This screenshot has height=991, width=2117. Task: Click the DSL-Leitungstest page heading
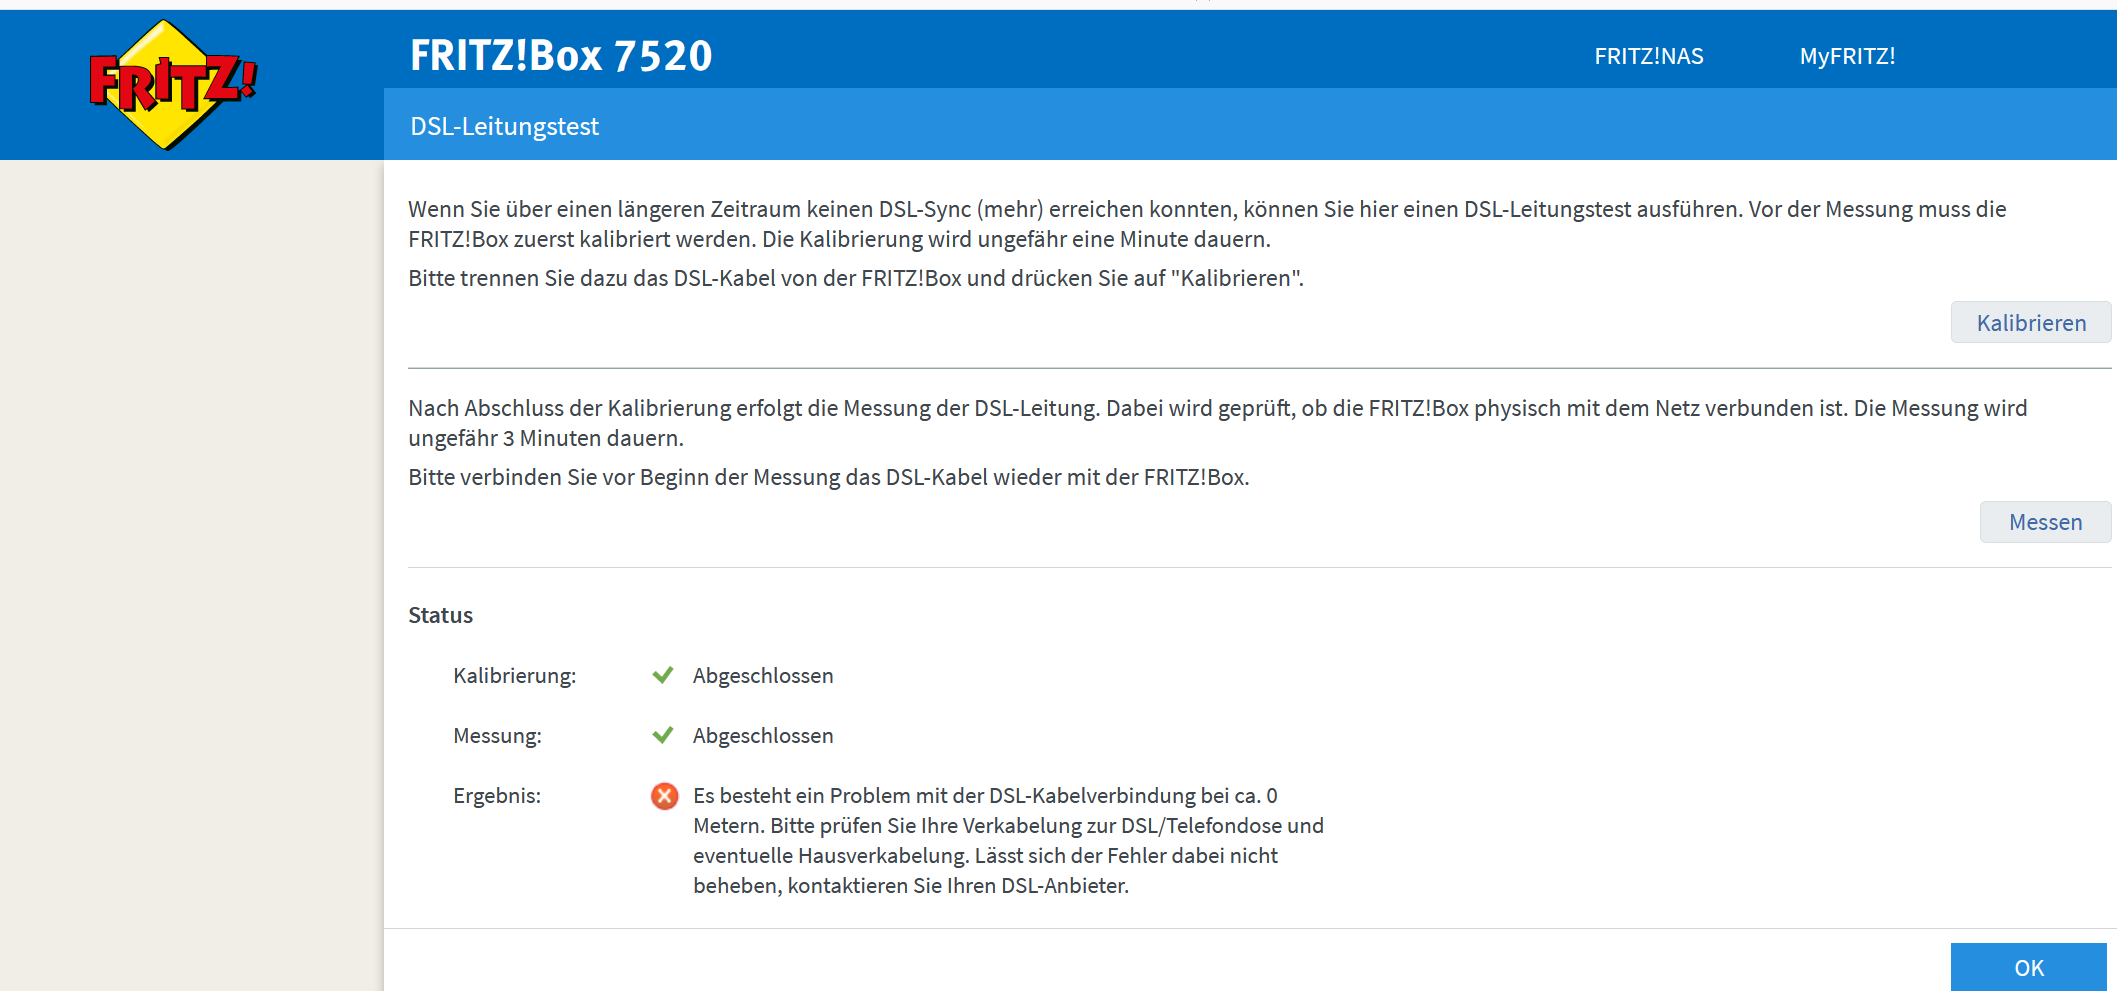(504, 126)
